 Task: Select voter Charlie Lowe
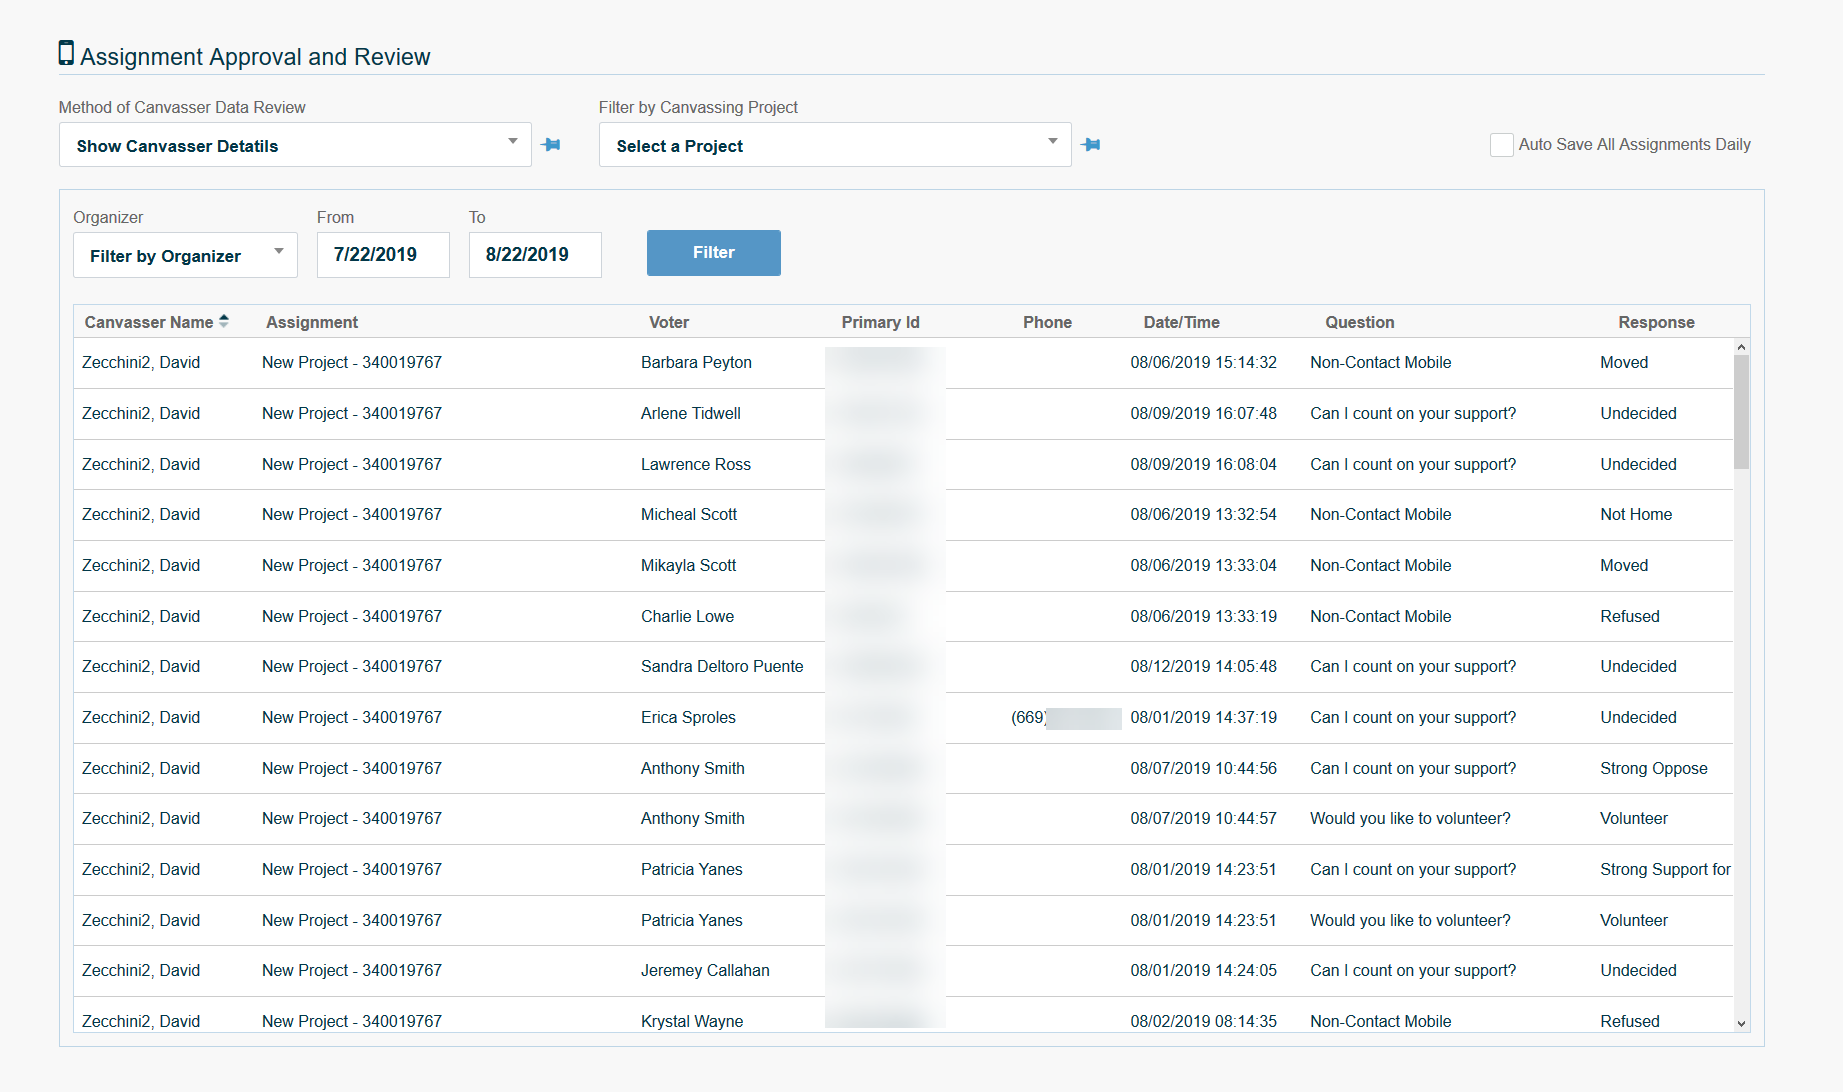point(687,616)
